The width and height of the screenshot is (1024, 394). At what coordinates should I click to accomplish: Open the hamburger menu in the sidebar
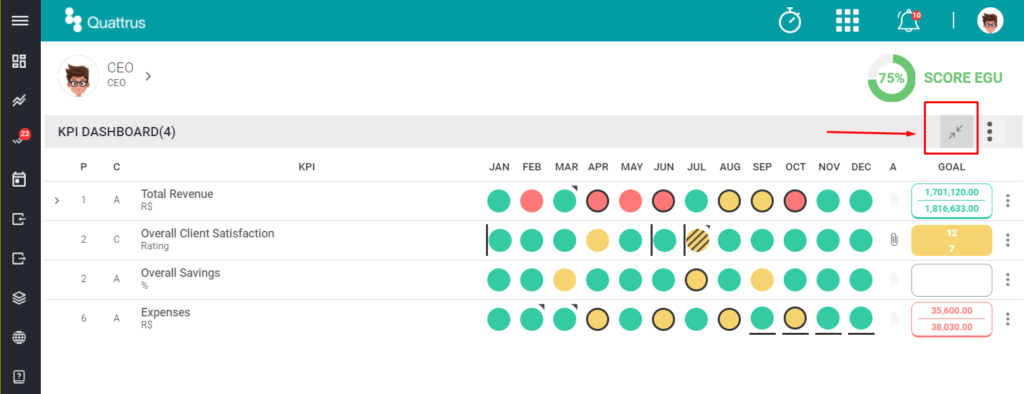pos(20,21)
